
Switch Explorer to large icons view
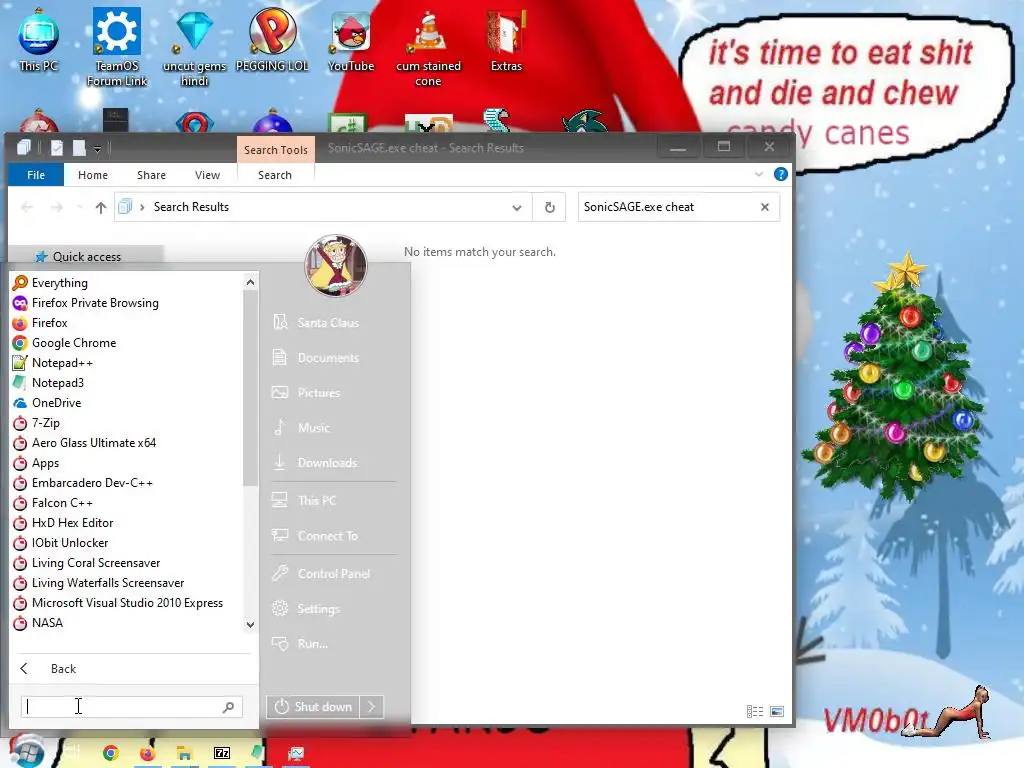click(777, 711)
